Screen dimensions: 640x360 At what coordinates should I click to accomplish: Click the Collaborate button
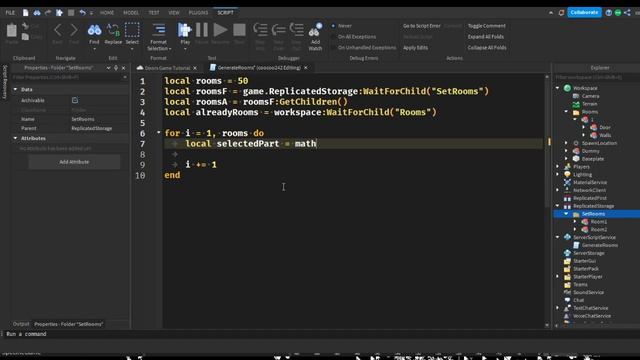pyautogui.click(x=584, y=13)
